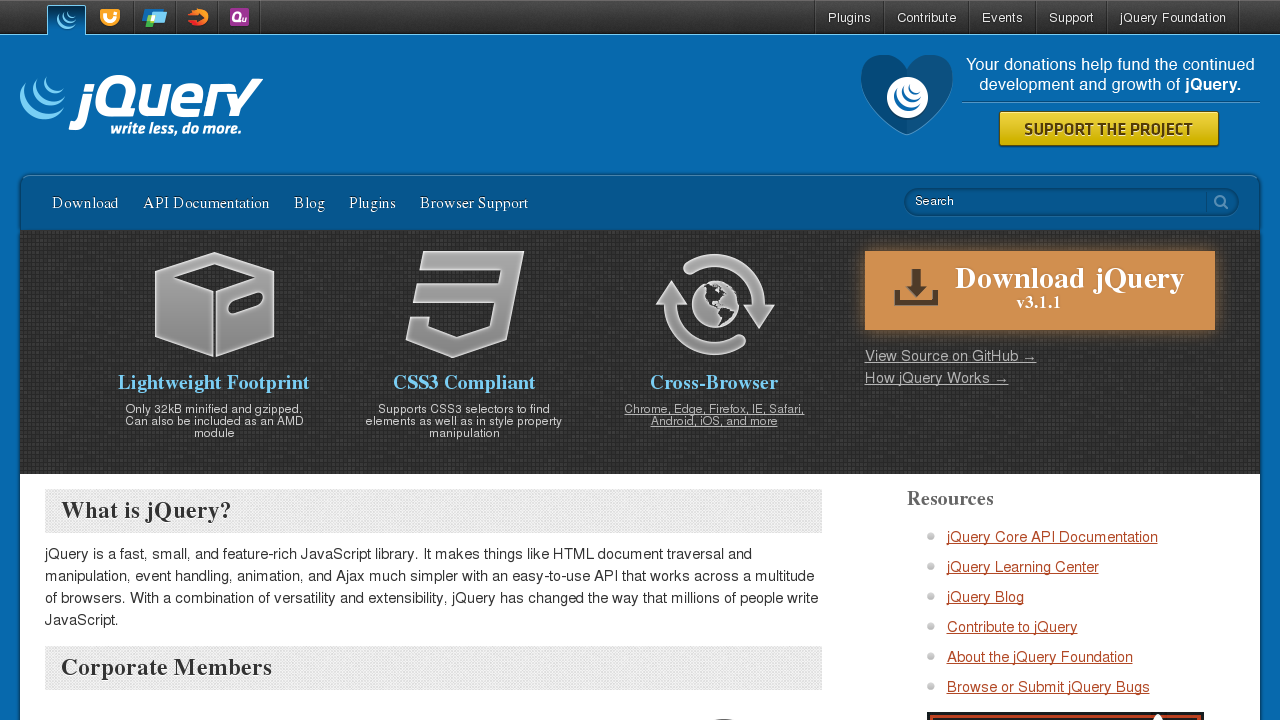
Task: Go to API Documentation in navigation
Action: (206, 204)
